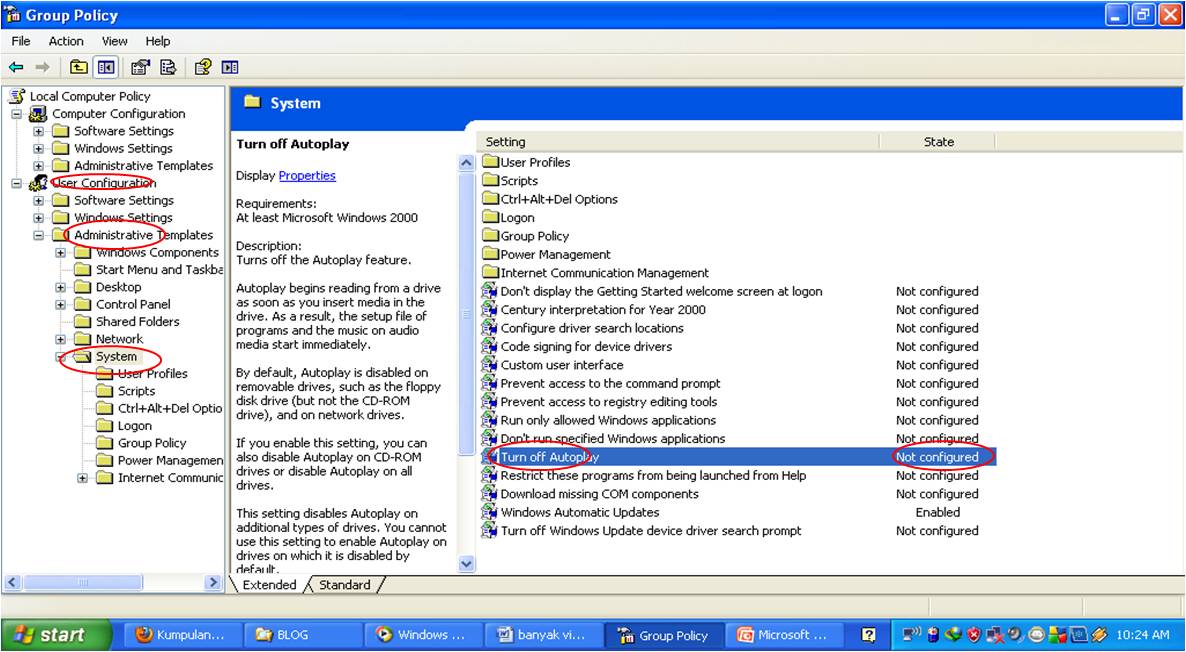
Task: Select Run only allowed Windows applications
Action: pos(608,420)
